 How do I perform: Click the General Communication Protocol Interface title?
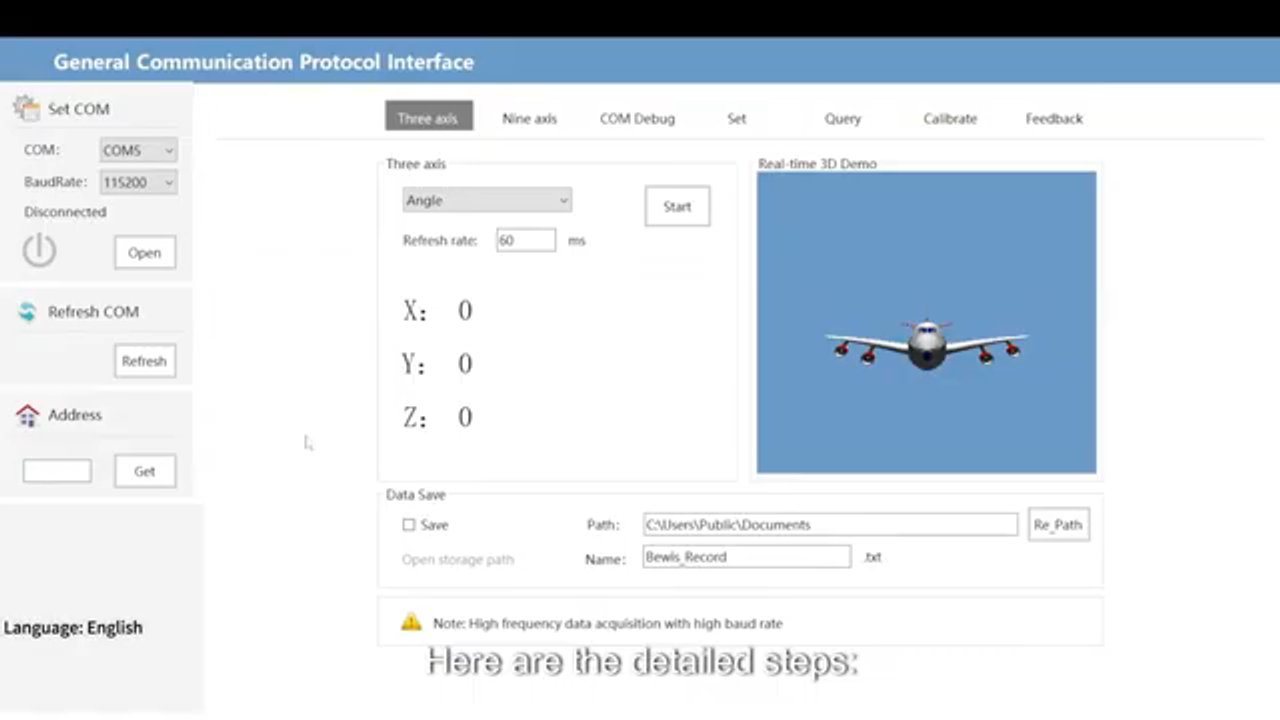pos(264,62)
